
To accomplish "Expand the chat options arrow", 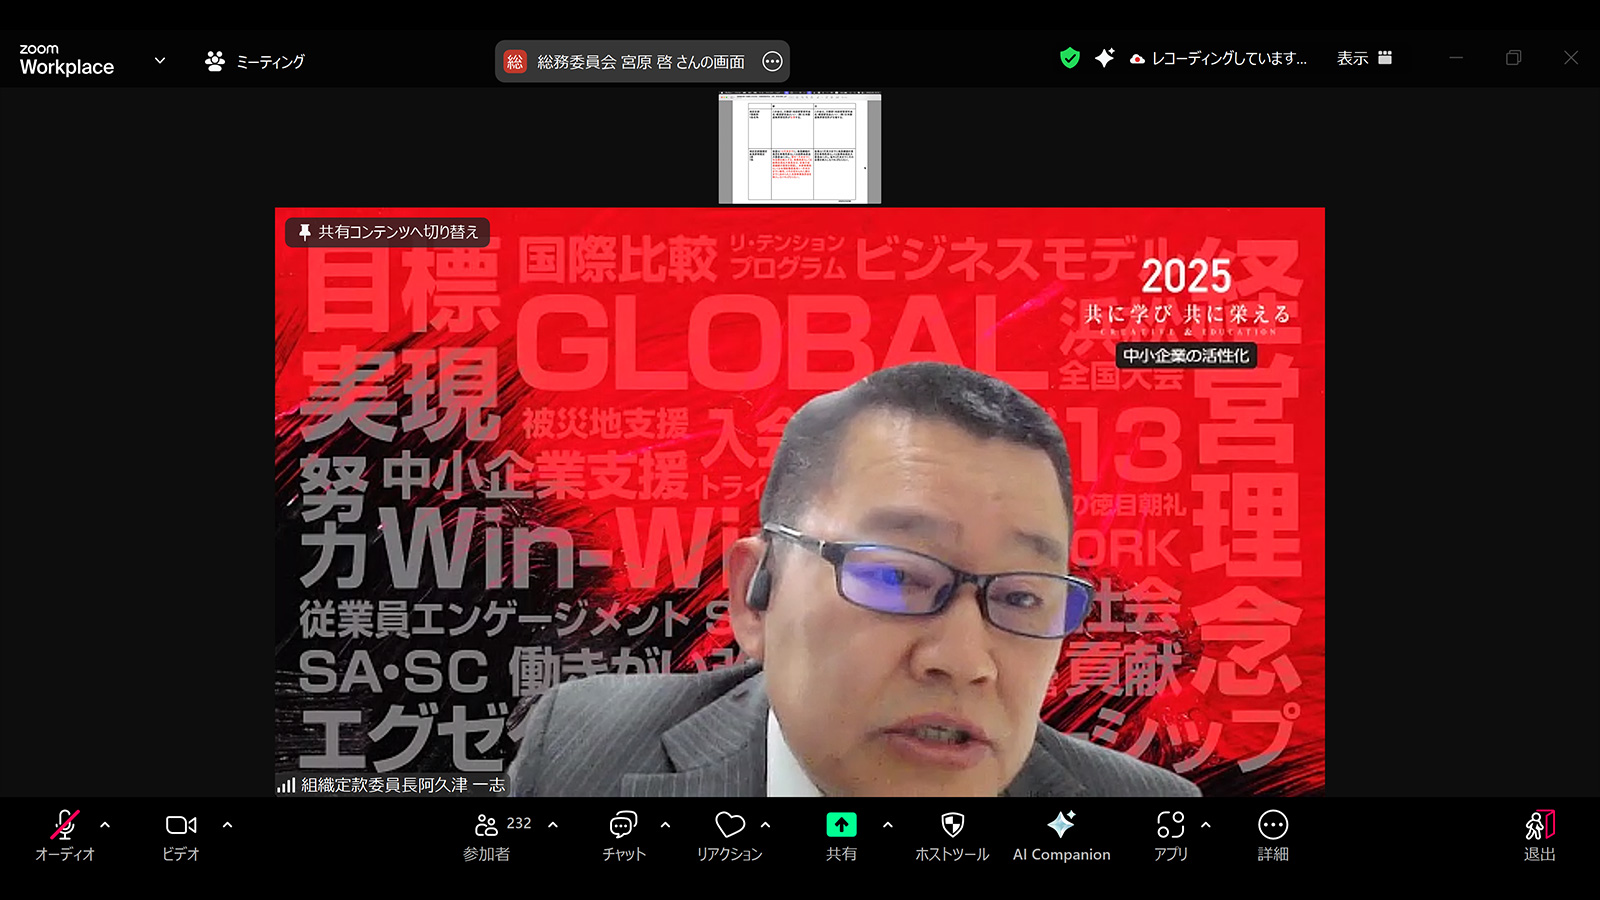I will pos(665,825).
